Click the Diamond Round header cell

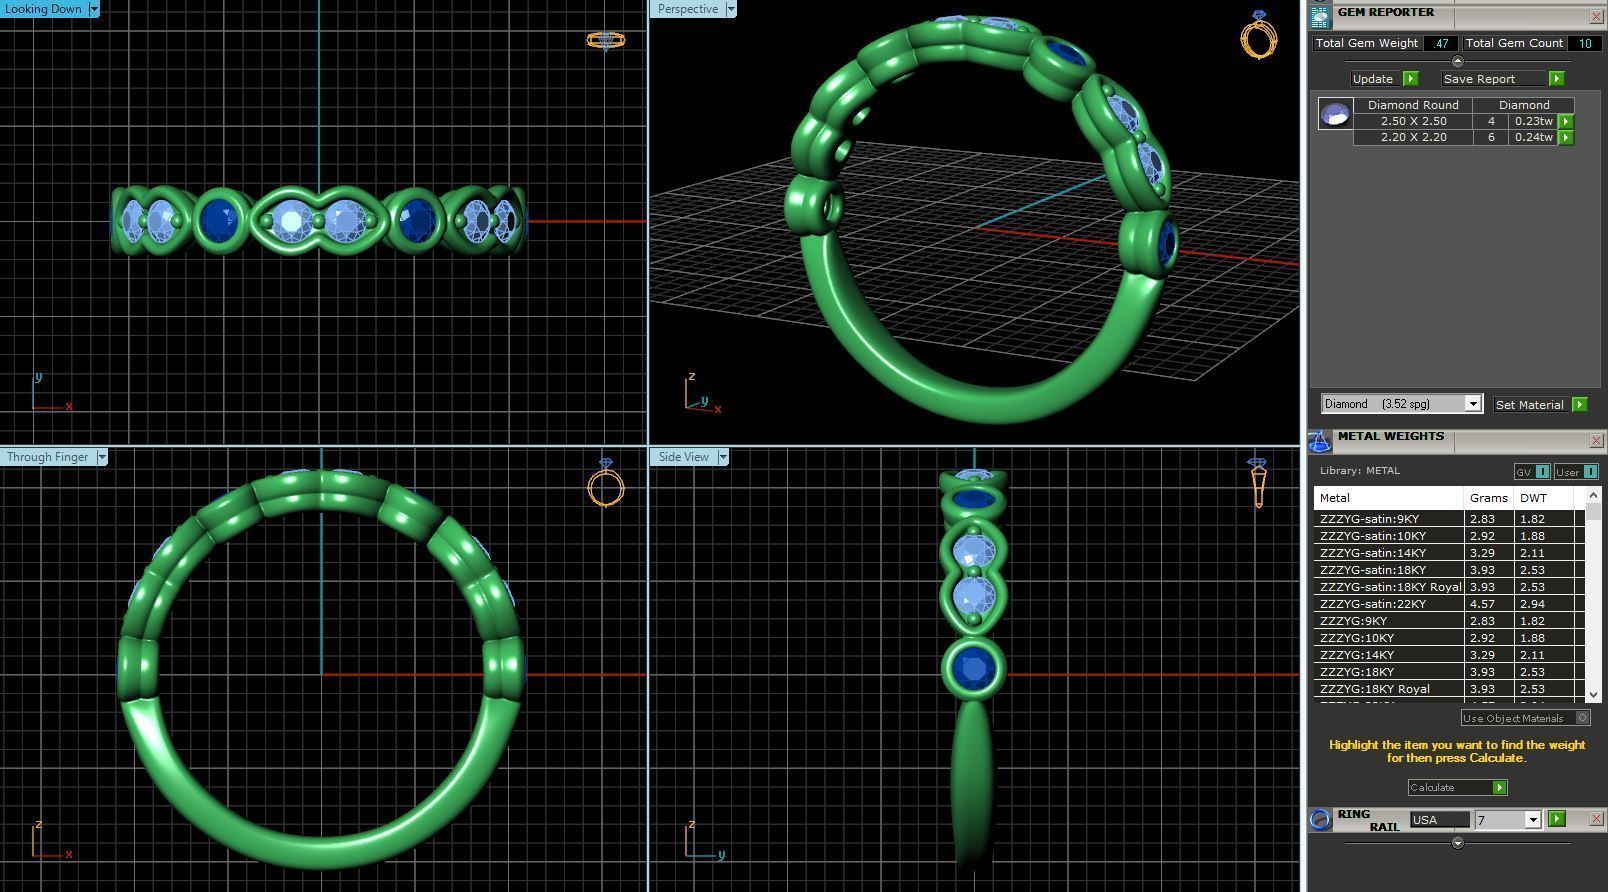point(1413,105)
